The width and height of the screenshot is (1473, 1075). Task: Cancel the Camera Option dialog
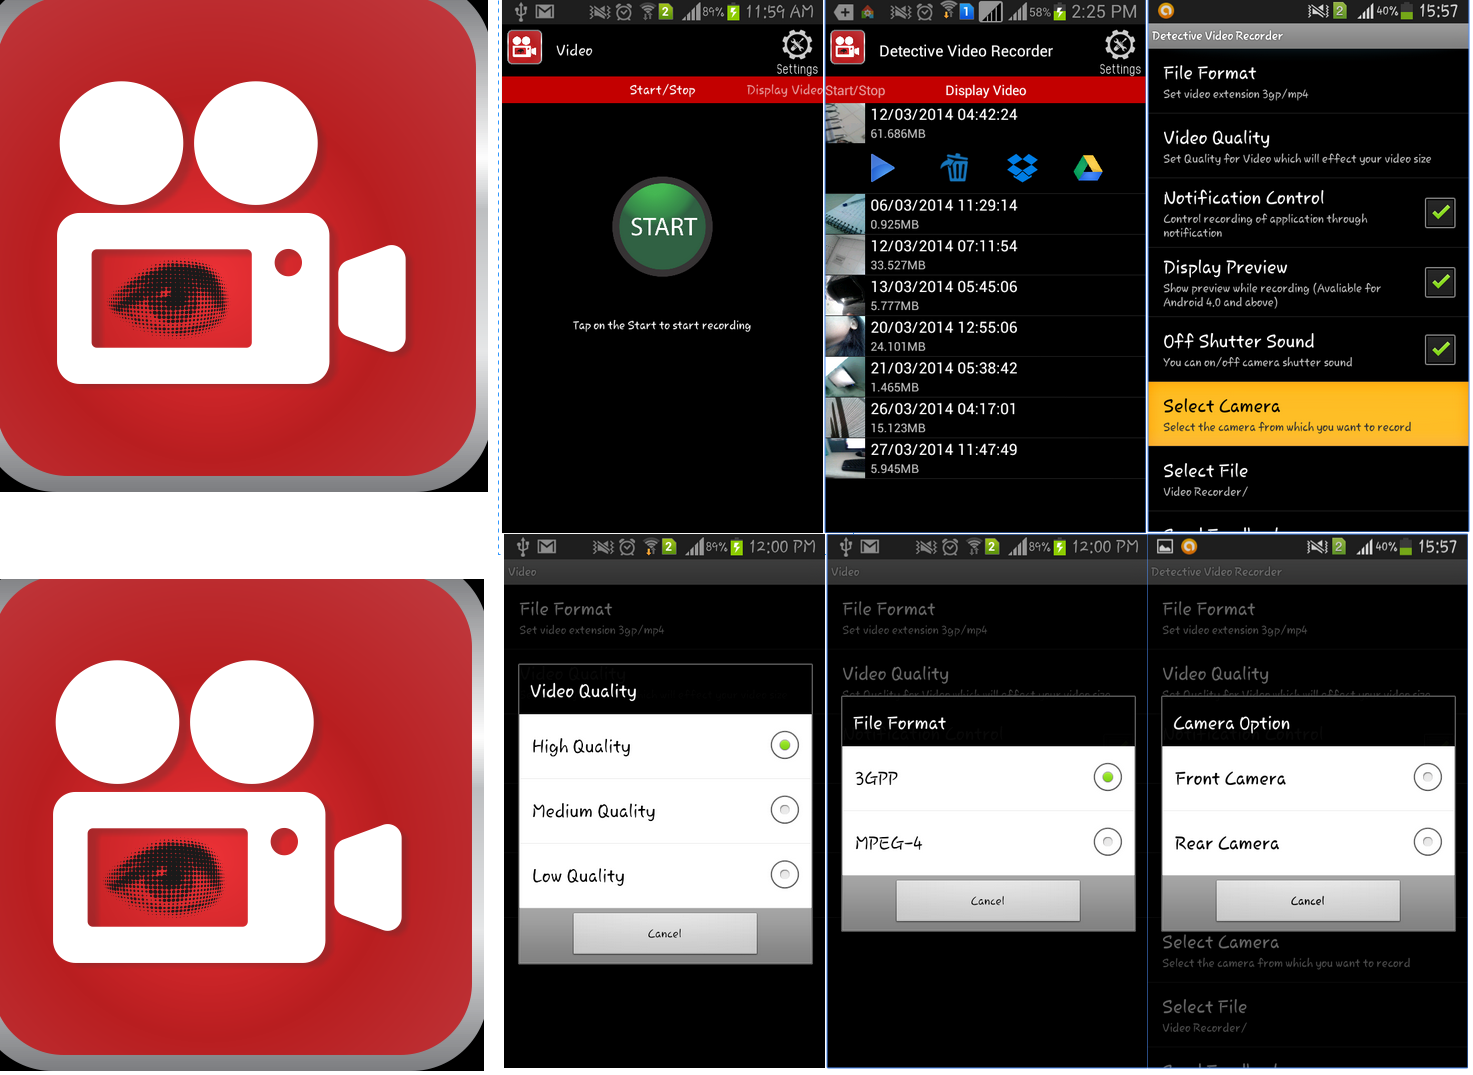tap(1308, 900)
